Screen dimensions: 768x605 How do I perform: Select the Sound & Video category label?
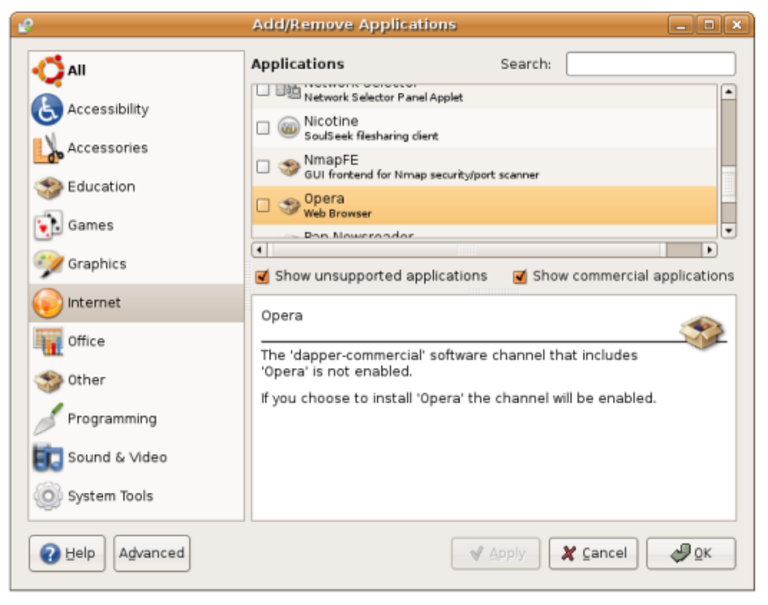118,458
